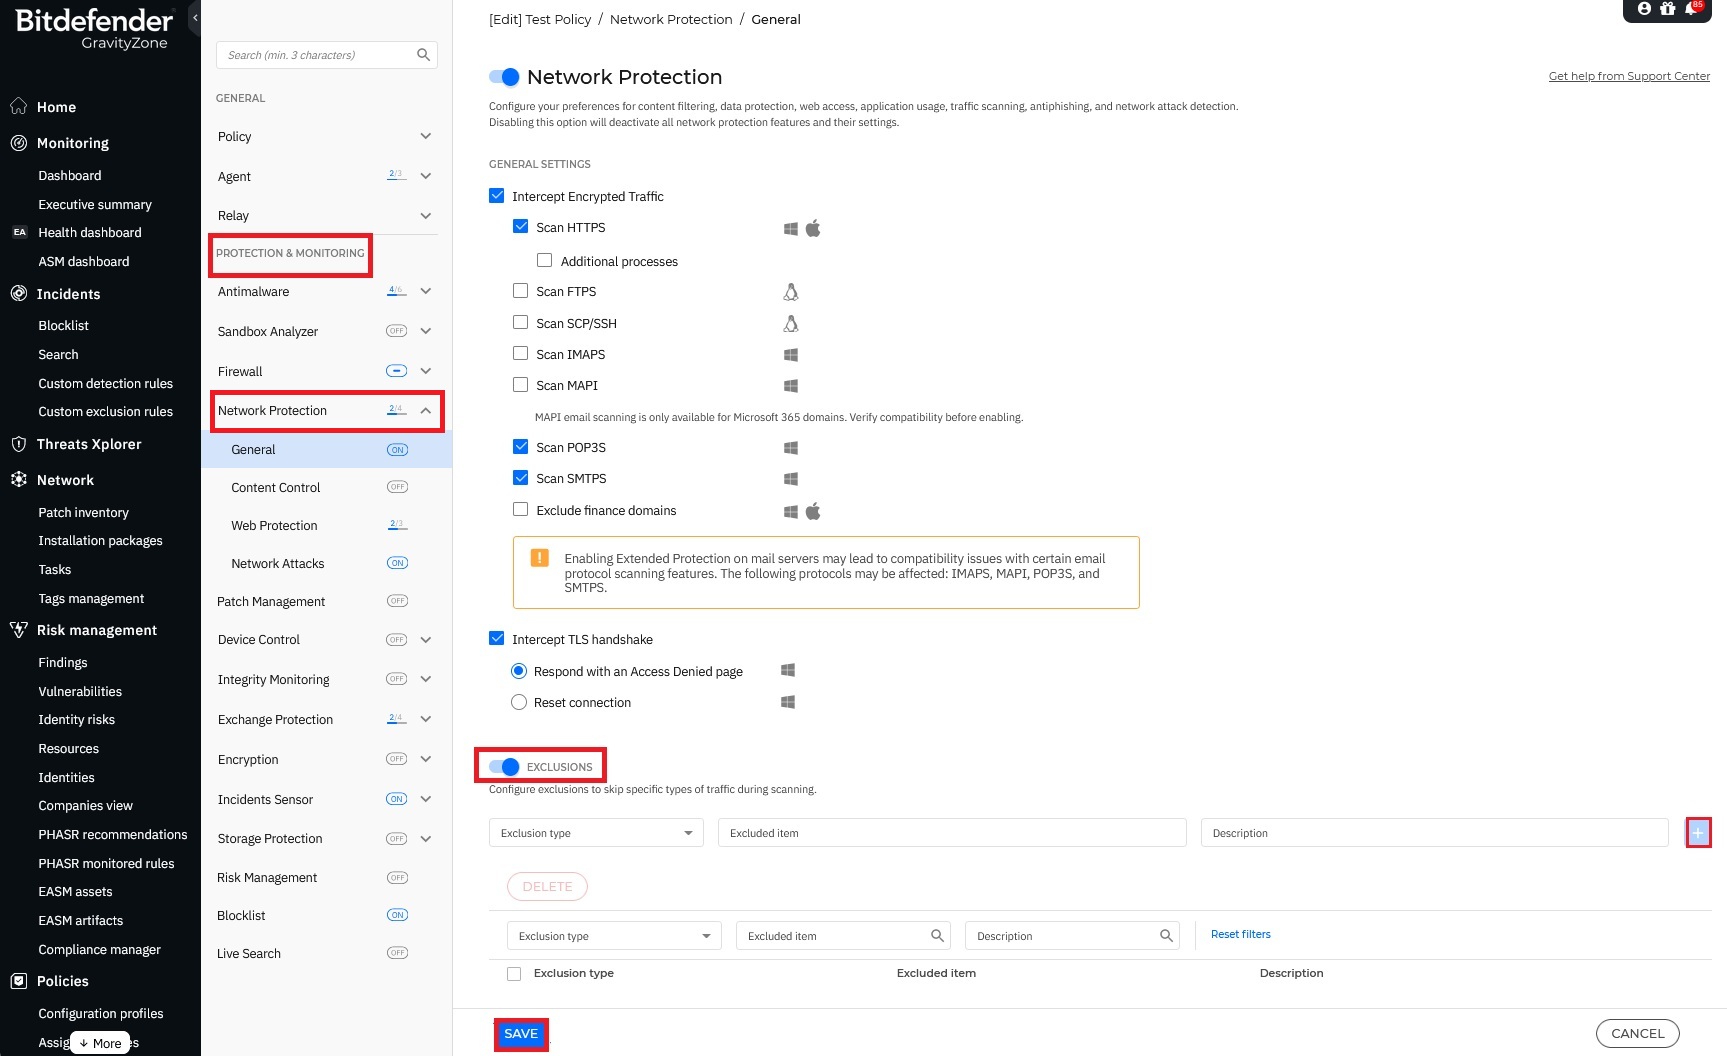The height and width of the screenshot is (1056, 1727).
Task: Uncheck Intercept Encrypted Traffic
Action: click(497, 196)
